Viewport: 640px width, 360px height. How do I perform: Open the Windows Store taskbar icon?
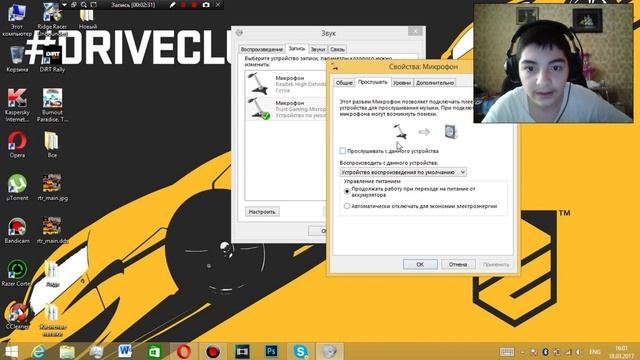(x=154, y=351)
